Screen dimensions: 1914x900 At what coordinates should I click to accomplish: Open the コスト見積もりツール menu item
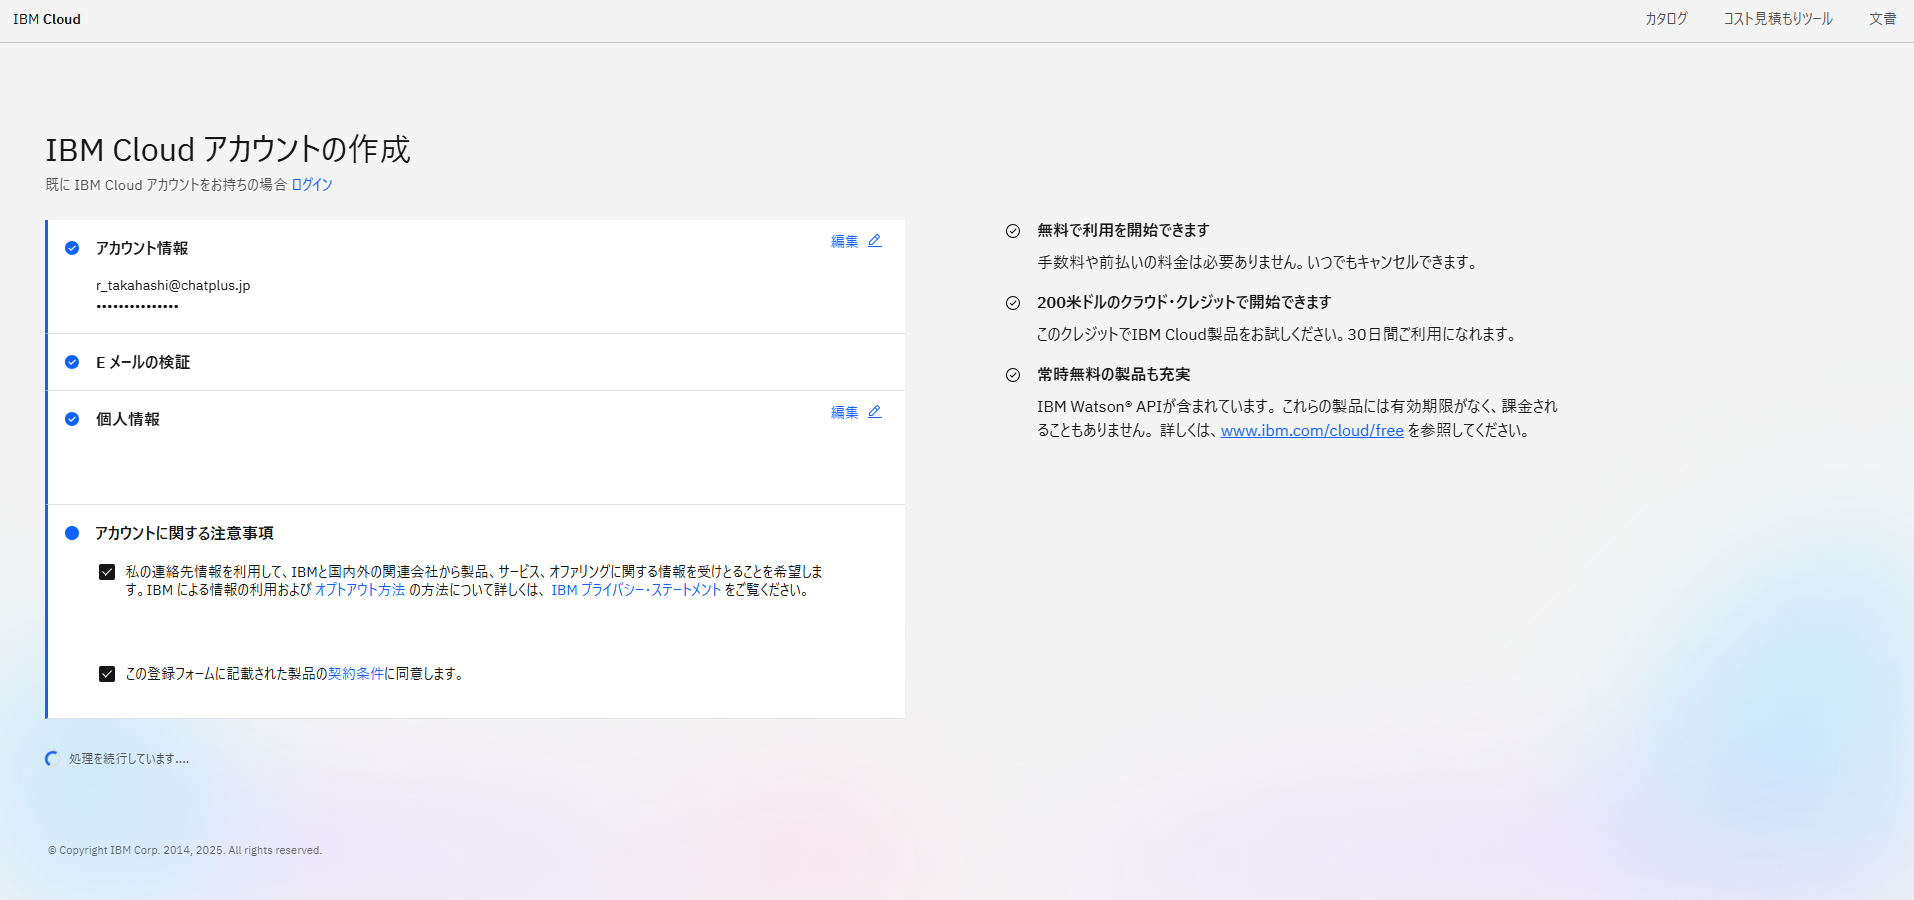pyautogui.click(x=1778, y=19)
